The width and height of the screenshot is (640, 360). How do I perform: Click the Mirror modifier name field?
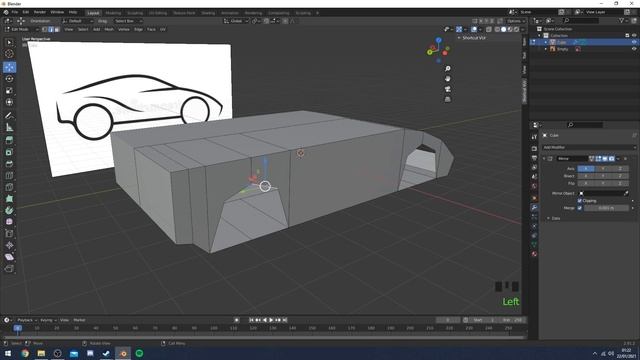[572, 158]
